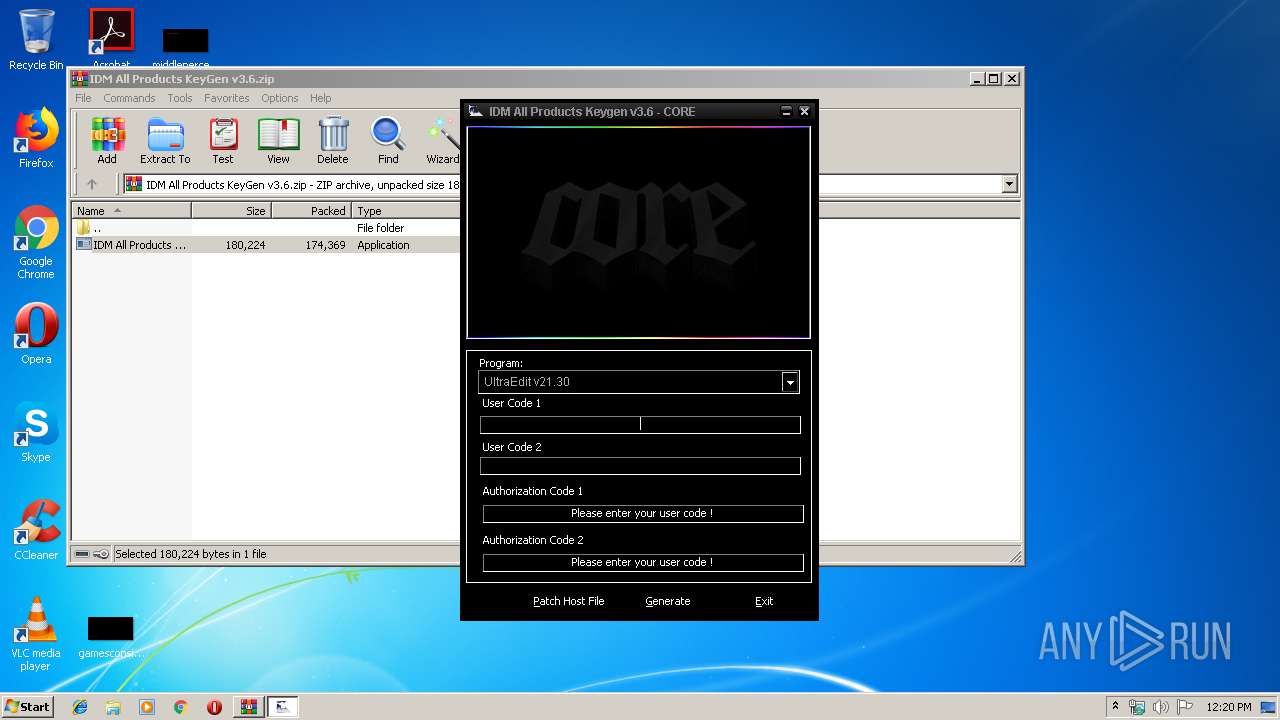Minimize the keygen window
Screen dimensions: 1280x720
coord(786,112)
